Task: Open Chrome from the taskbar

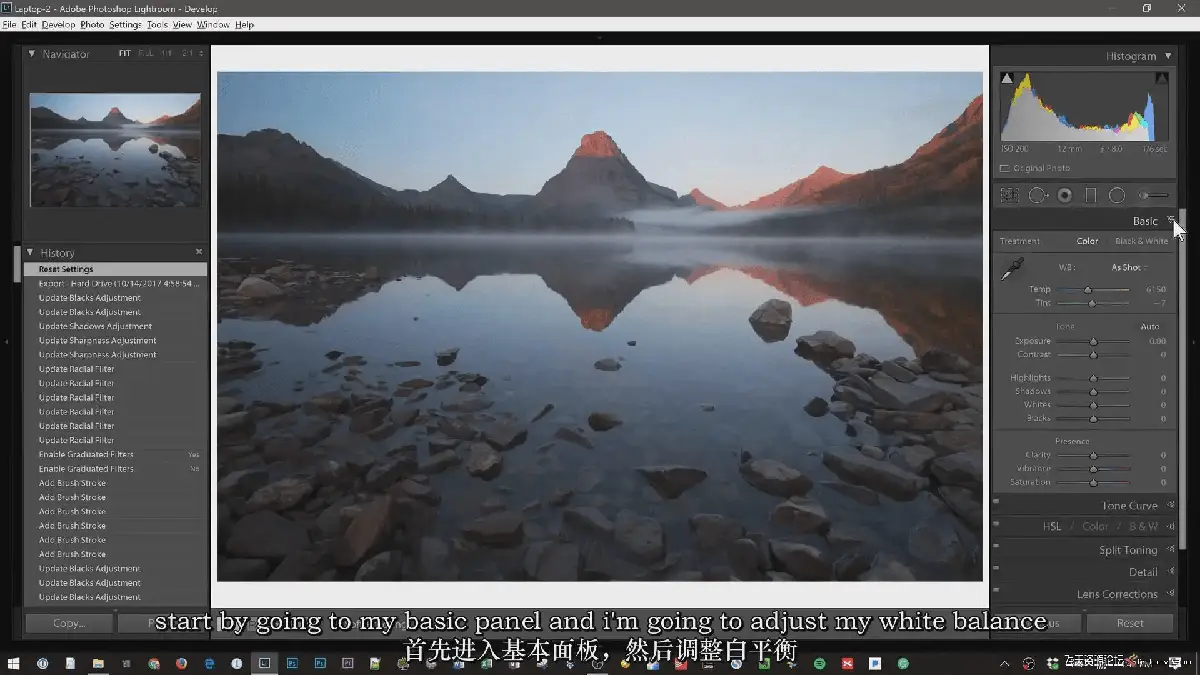Action: (x=154, y=663)
